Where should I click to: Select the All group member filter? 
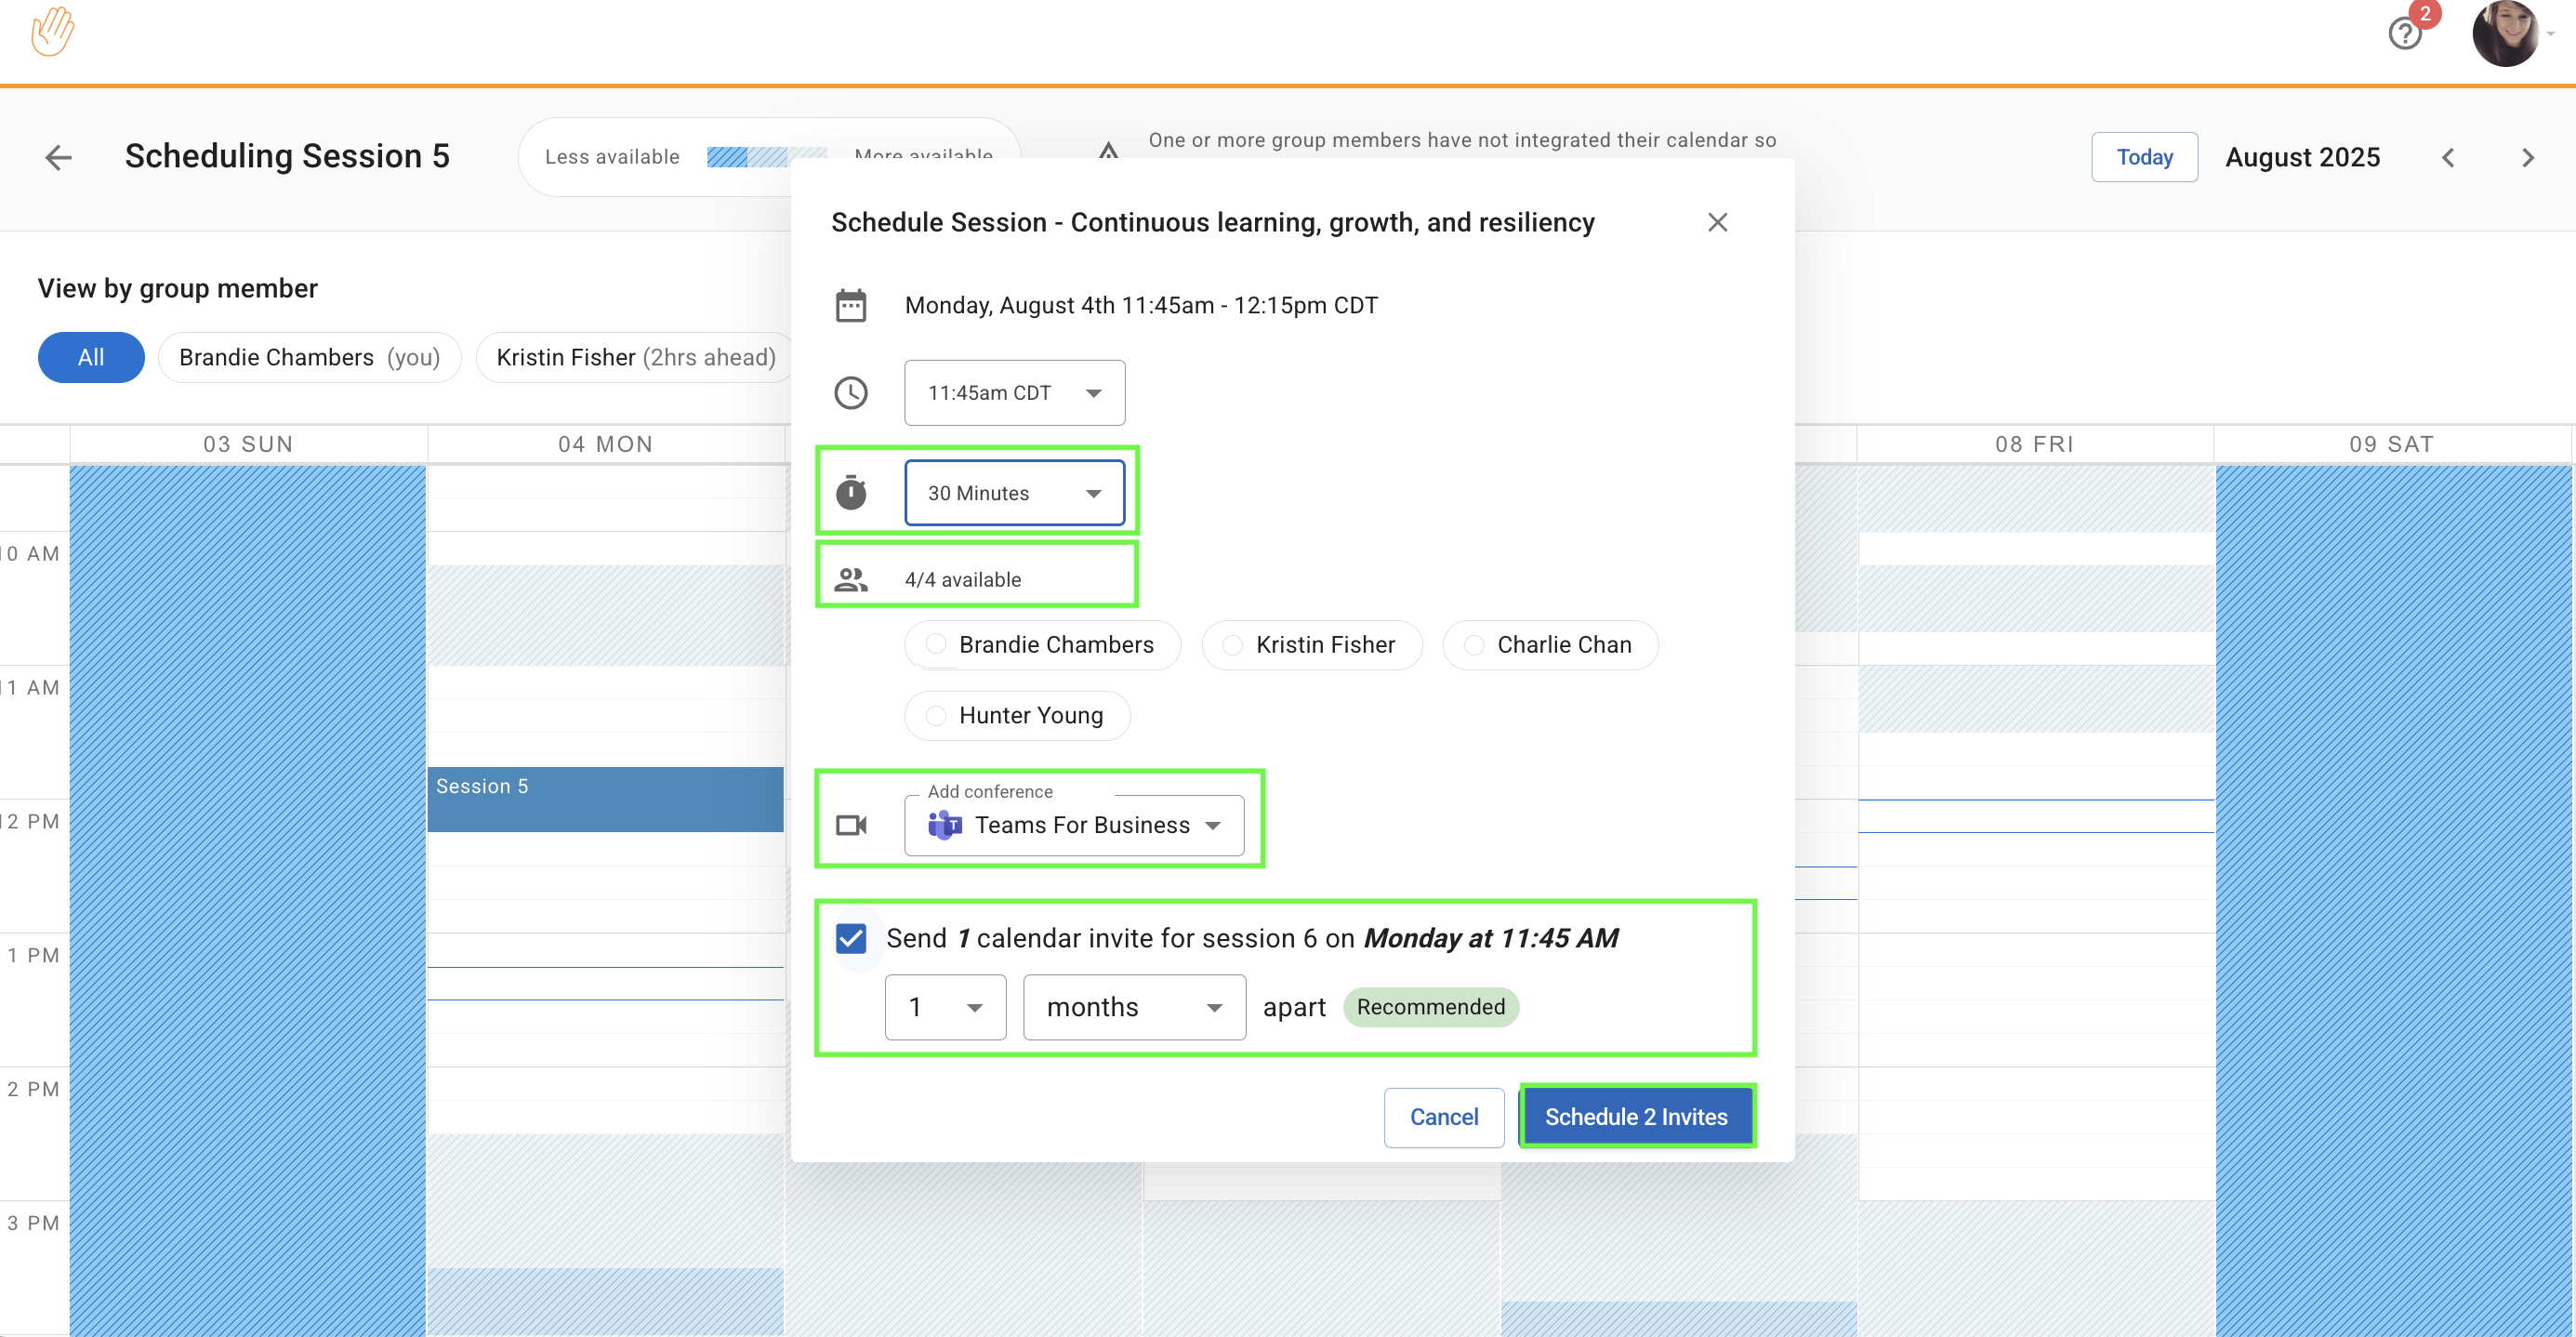[x=91, y=357]
